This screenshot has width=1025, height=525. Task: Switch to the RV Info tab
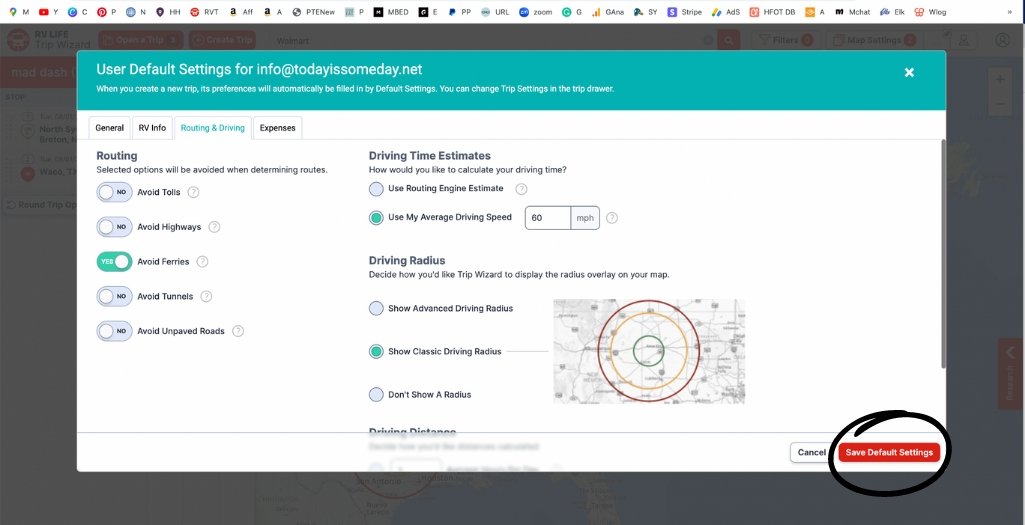click(x=152, y=128)
